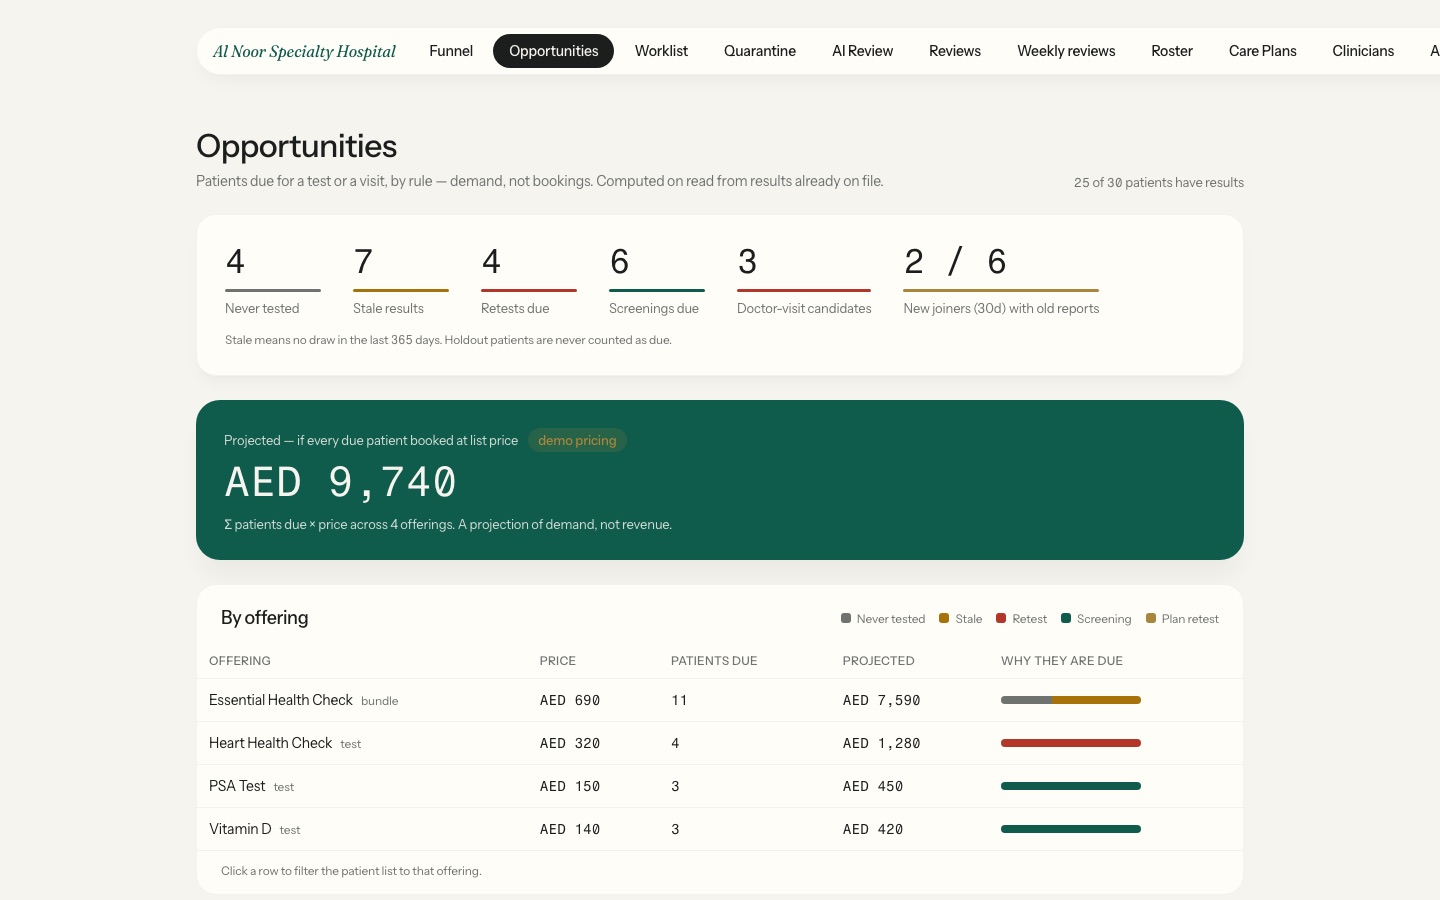
Task: Click the 25 of 30 patients have results text
Action: click(1159, 182)
